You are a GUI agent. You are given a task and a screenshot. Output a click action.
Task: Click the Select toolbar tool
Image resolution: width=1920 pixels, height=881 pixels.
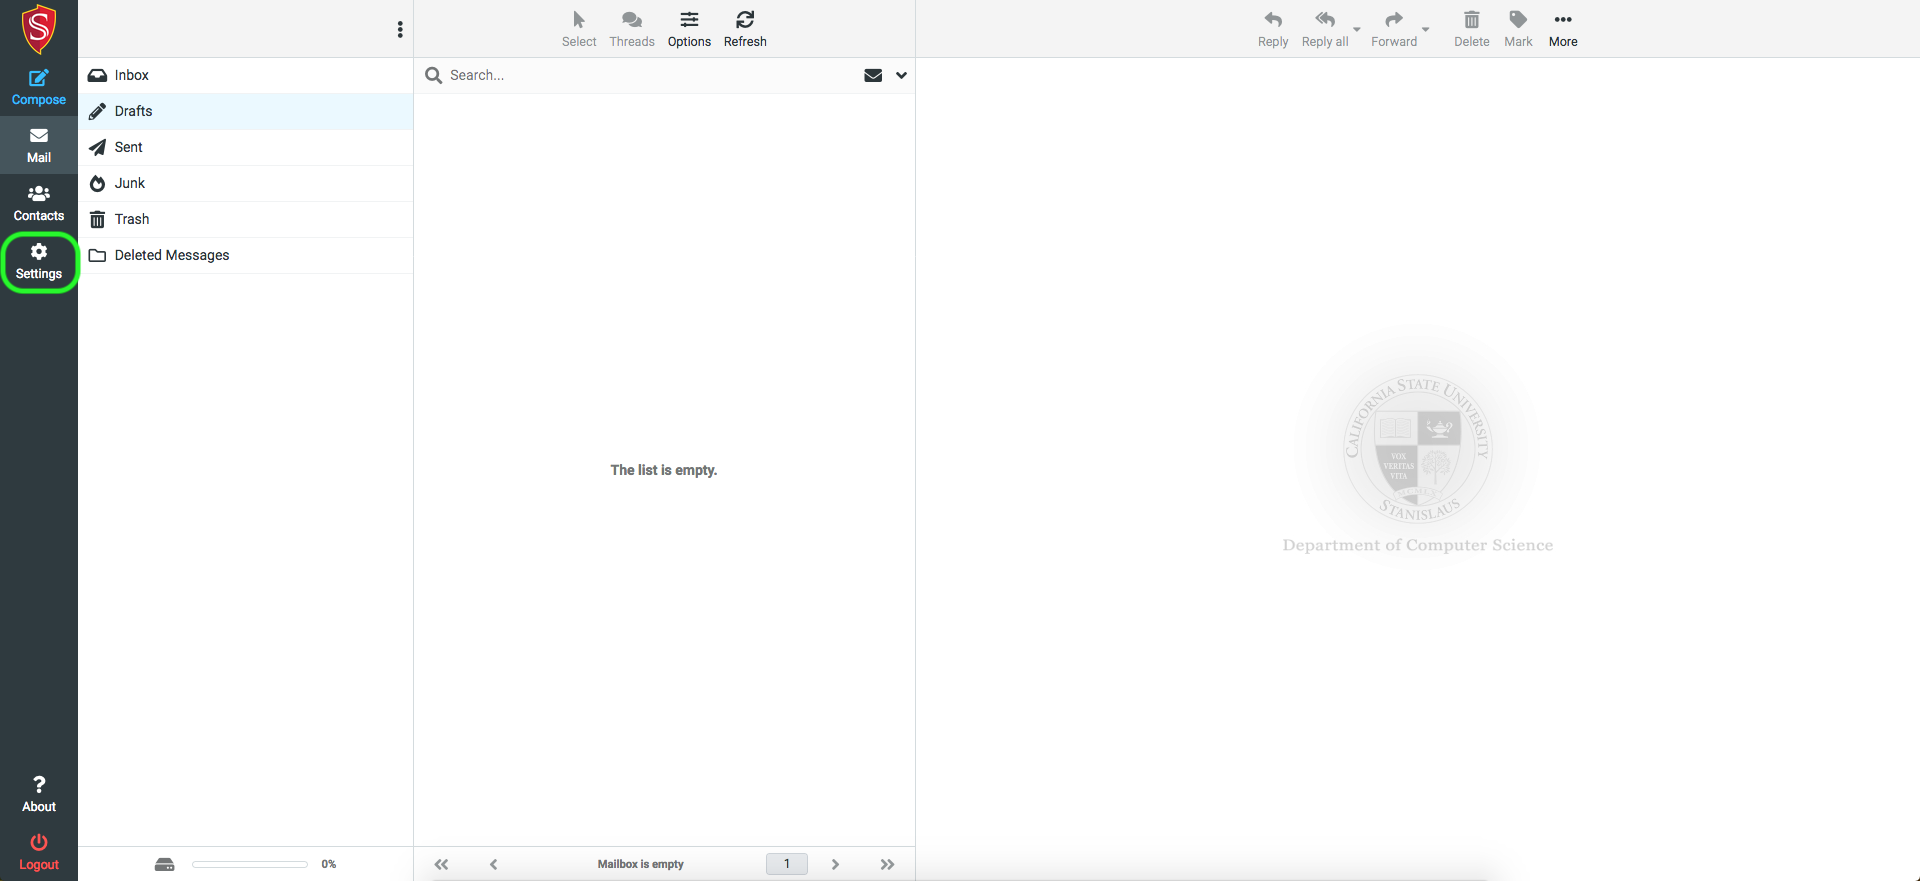tap(579, 29)
